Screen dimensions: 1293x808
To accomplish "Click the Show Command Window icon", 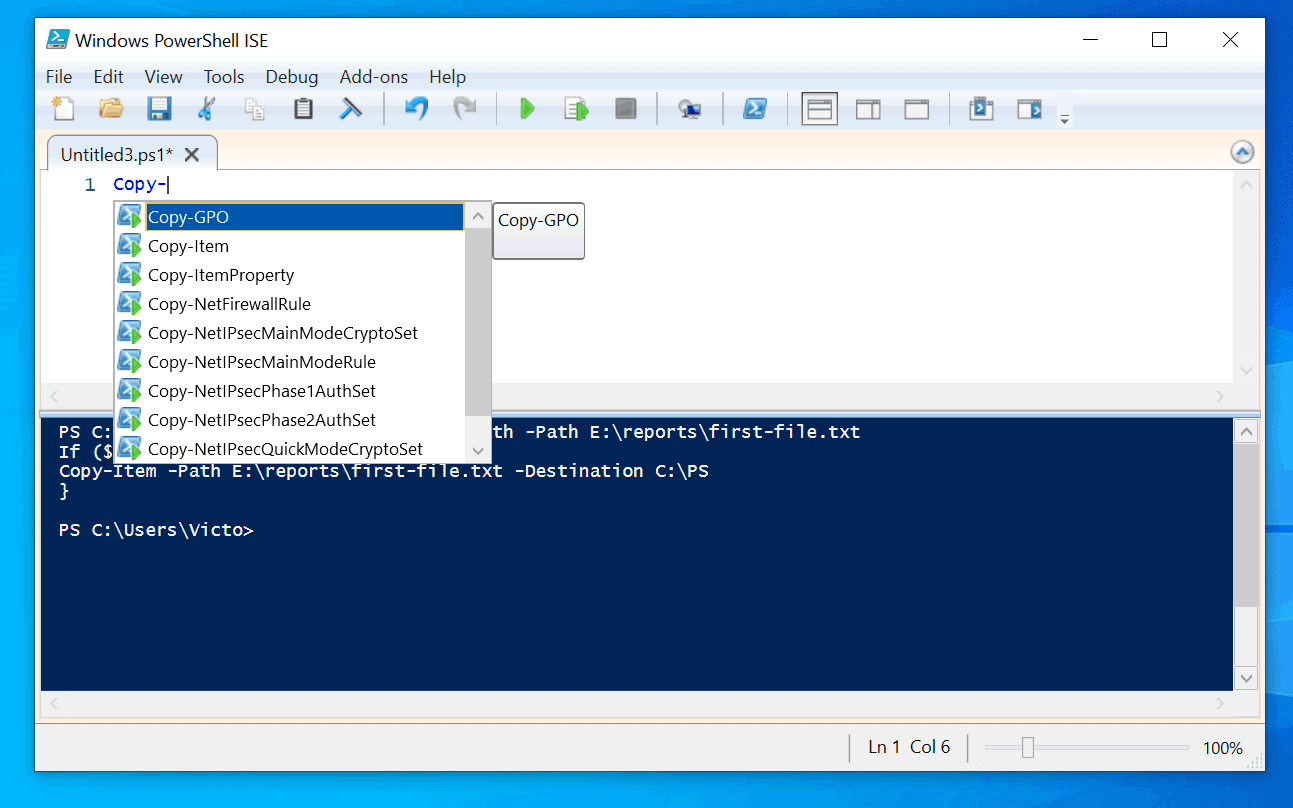I will point(981,108).
